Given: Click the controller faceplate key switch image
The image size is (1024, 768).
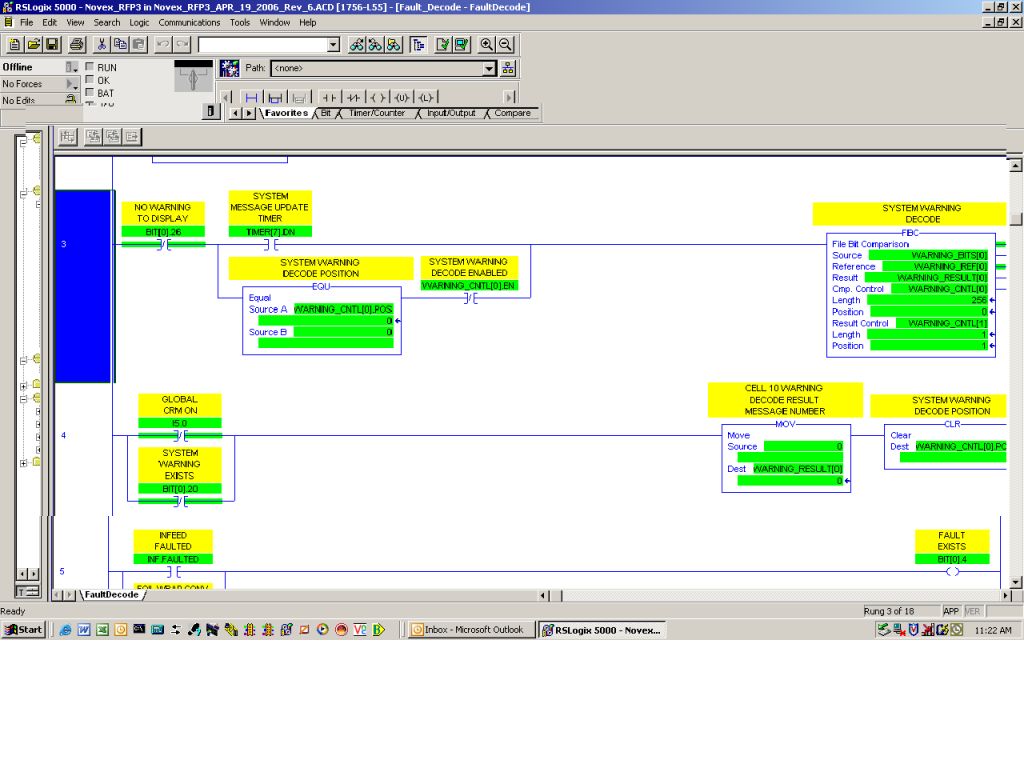Looking at the screenshot, I should (193, 77).
